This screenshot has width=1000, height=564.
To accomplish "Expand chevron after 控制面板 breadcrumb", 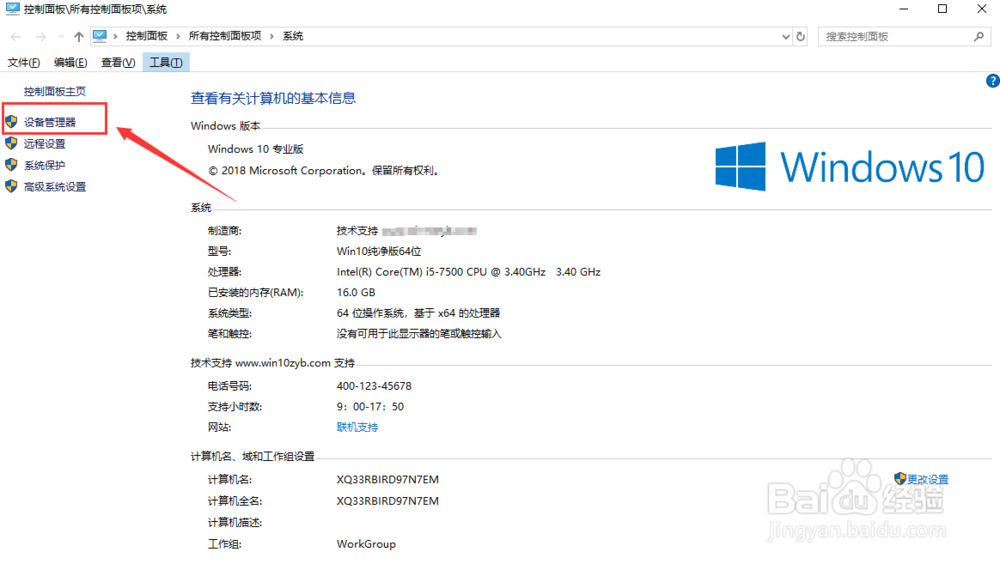I will click(x=178, y=36).
